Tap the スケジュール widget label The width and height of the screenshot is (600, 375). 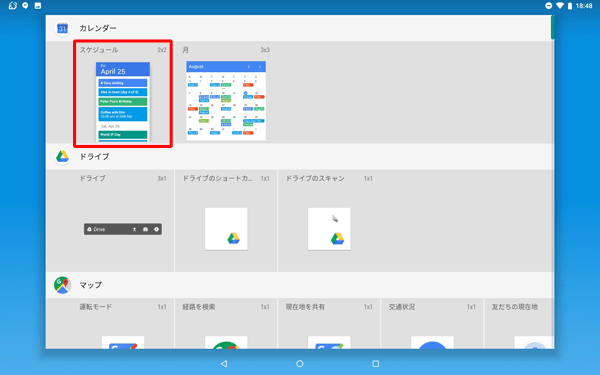point(99,50)
